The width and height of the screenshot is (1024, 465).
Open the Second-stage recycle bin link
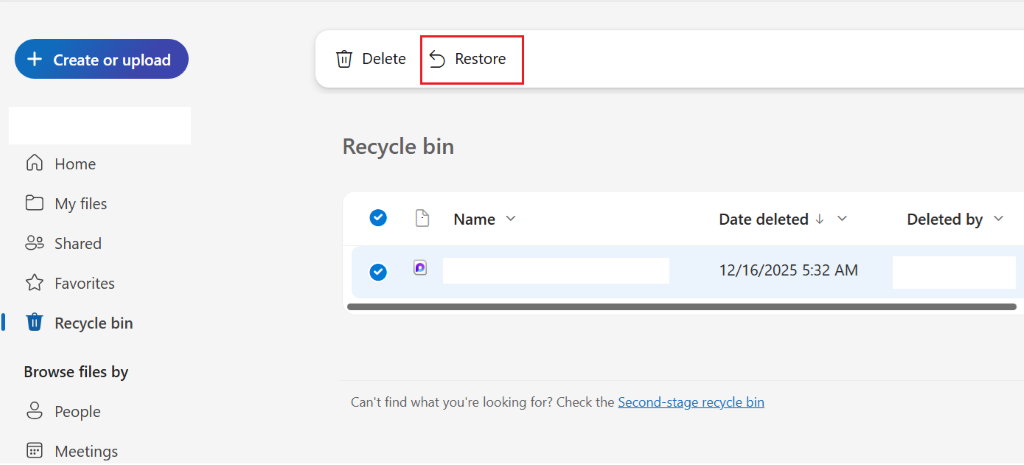point(691,402)
